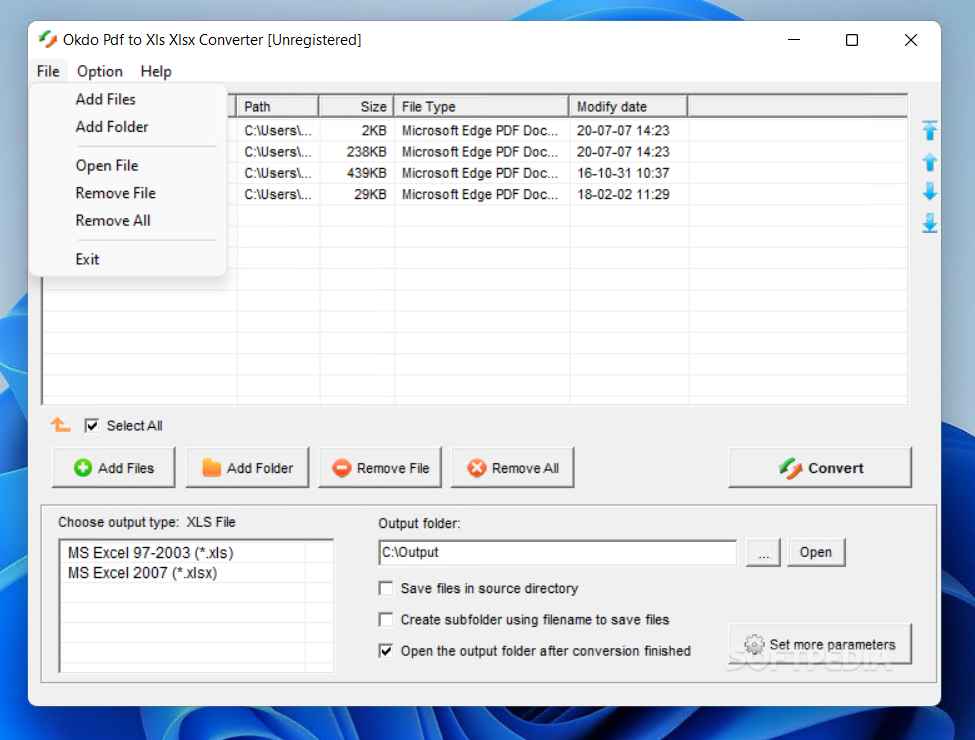Click the modify date 18-02-02 11:29
975x740 pixels.
tap(622, 194)
